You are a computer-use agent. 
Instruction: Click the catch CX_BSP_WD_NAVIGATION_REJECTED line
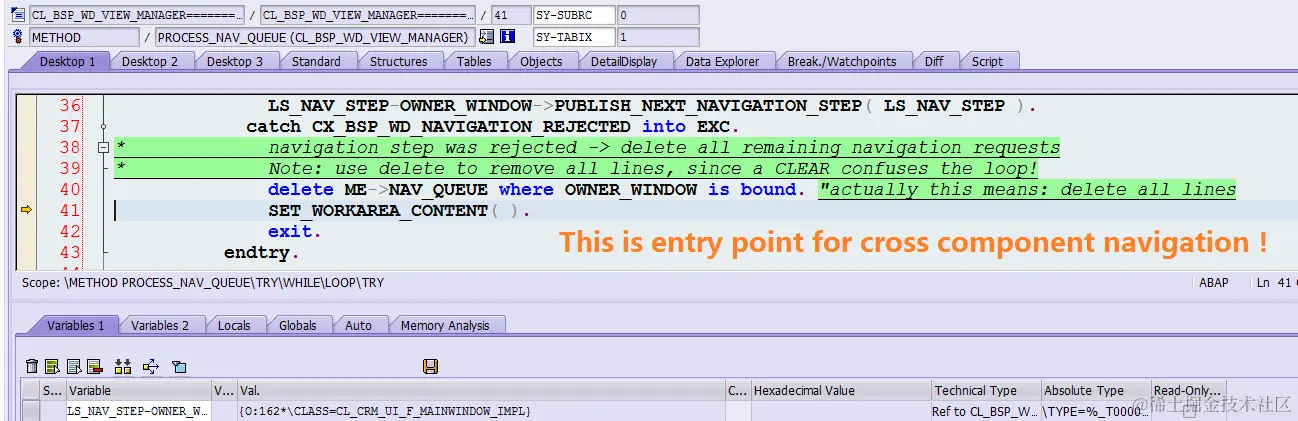pyautogui.click(x=492, y=126)
